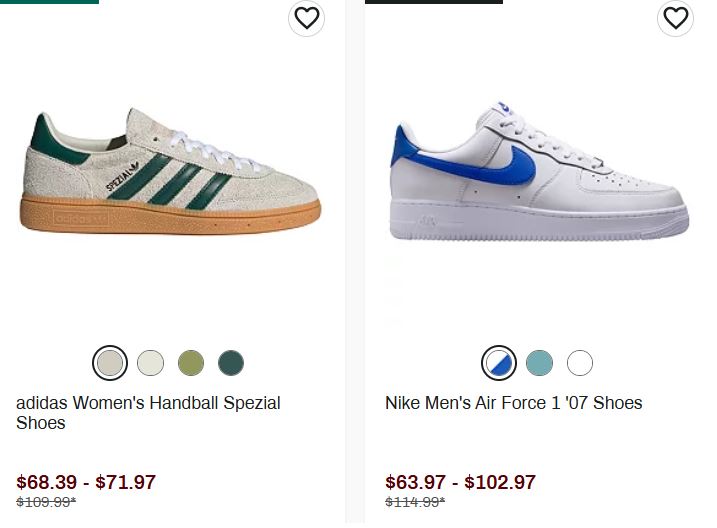717x528 pixels.
Task: Choose the cream white adidas swatch
Action: tap(150, 363)
